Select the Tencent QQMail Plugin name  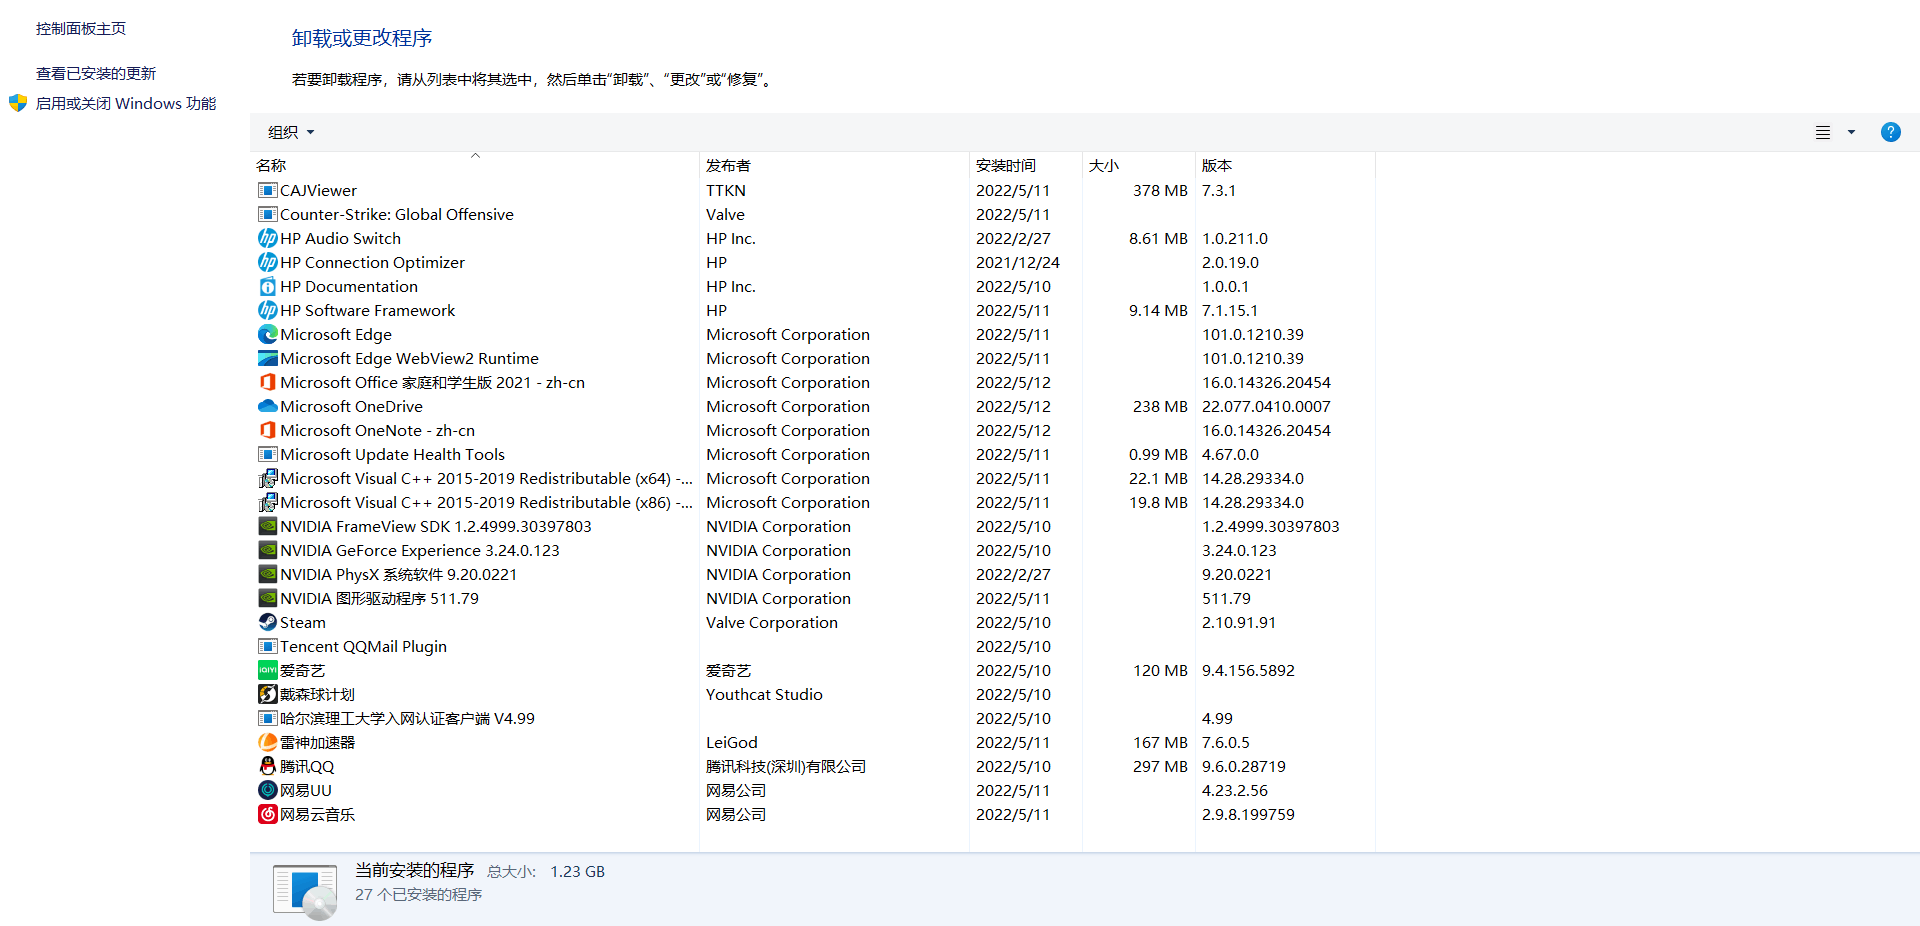pyautogui.click(x=363, y=646)
